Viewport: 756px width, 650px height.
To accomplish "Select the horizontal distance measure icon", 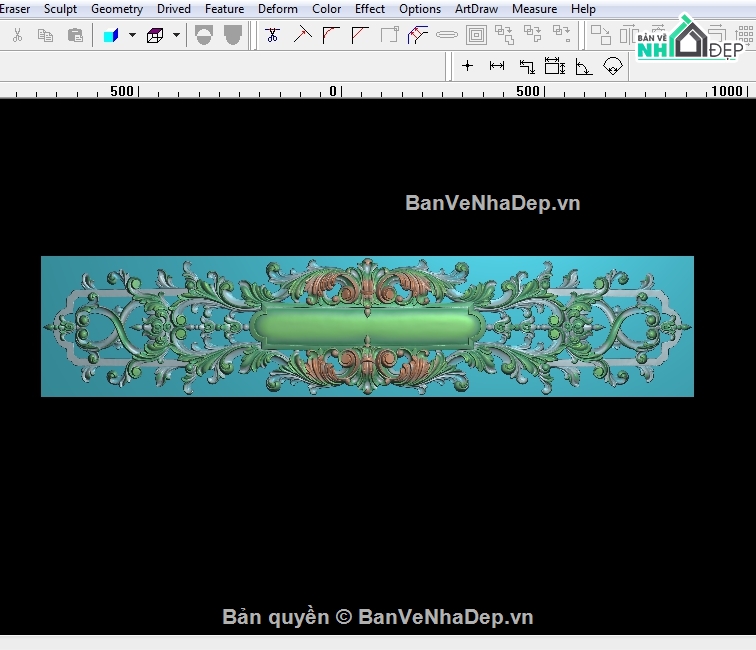I will (497, 66).
